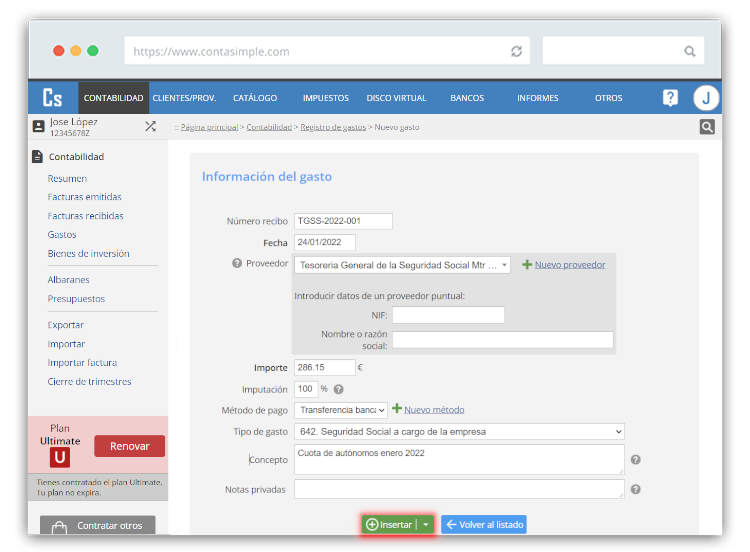The height and width of the screenshot is (552, 750).
Task: Click the Contratar otros button
Action: [98, 525]
